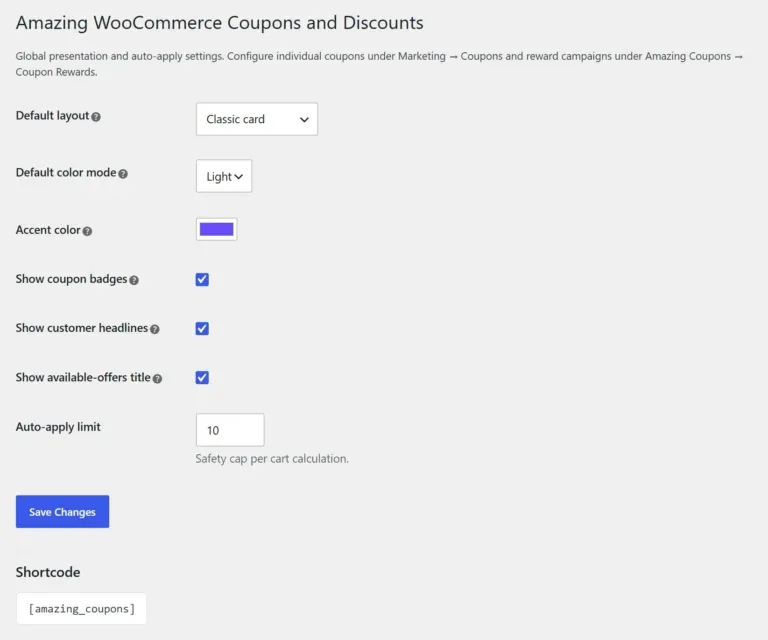The image size is (768, 640).
Task: Click help icon by Show customer headlines
Action: click(x=155, y=329)
